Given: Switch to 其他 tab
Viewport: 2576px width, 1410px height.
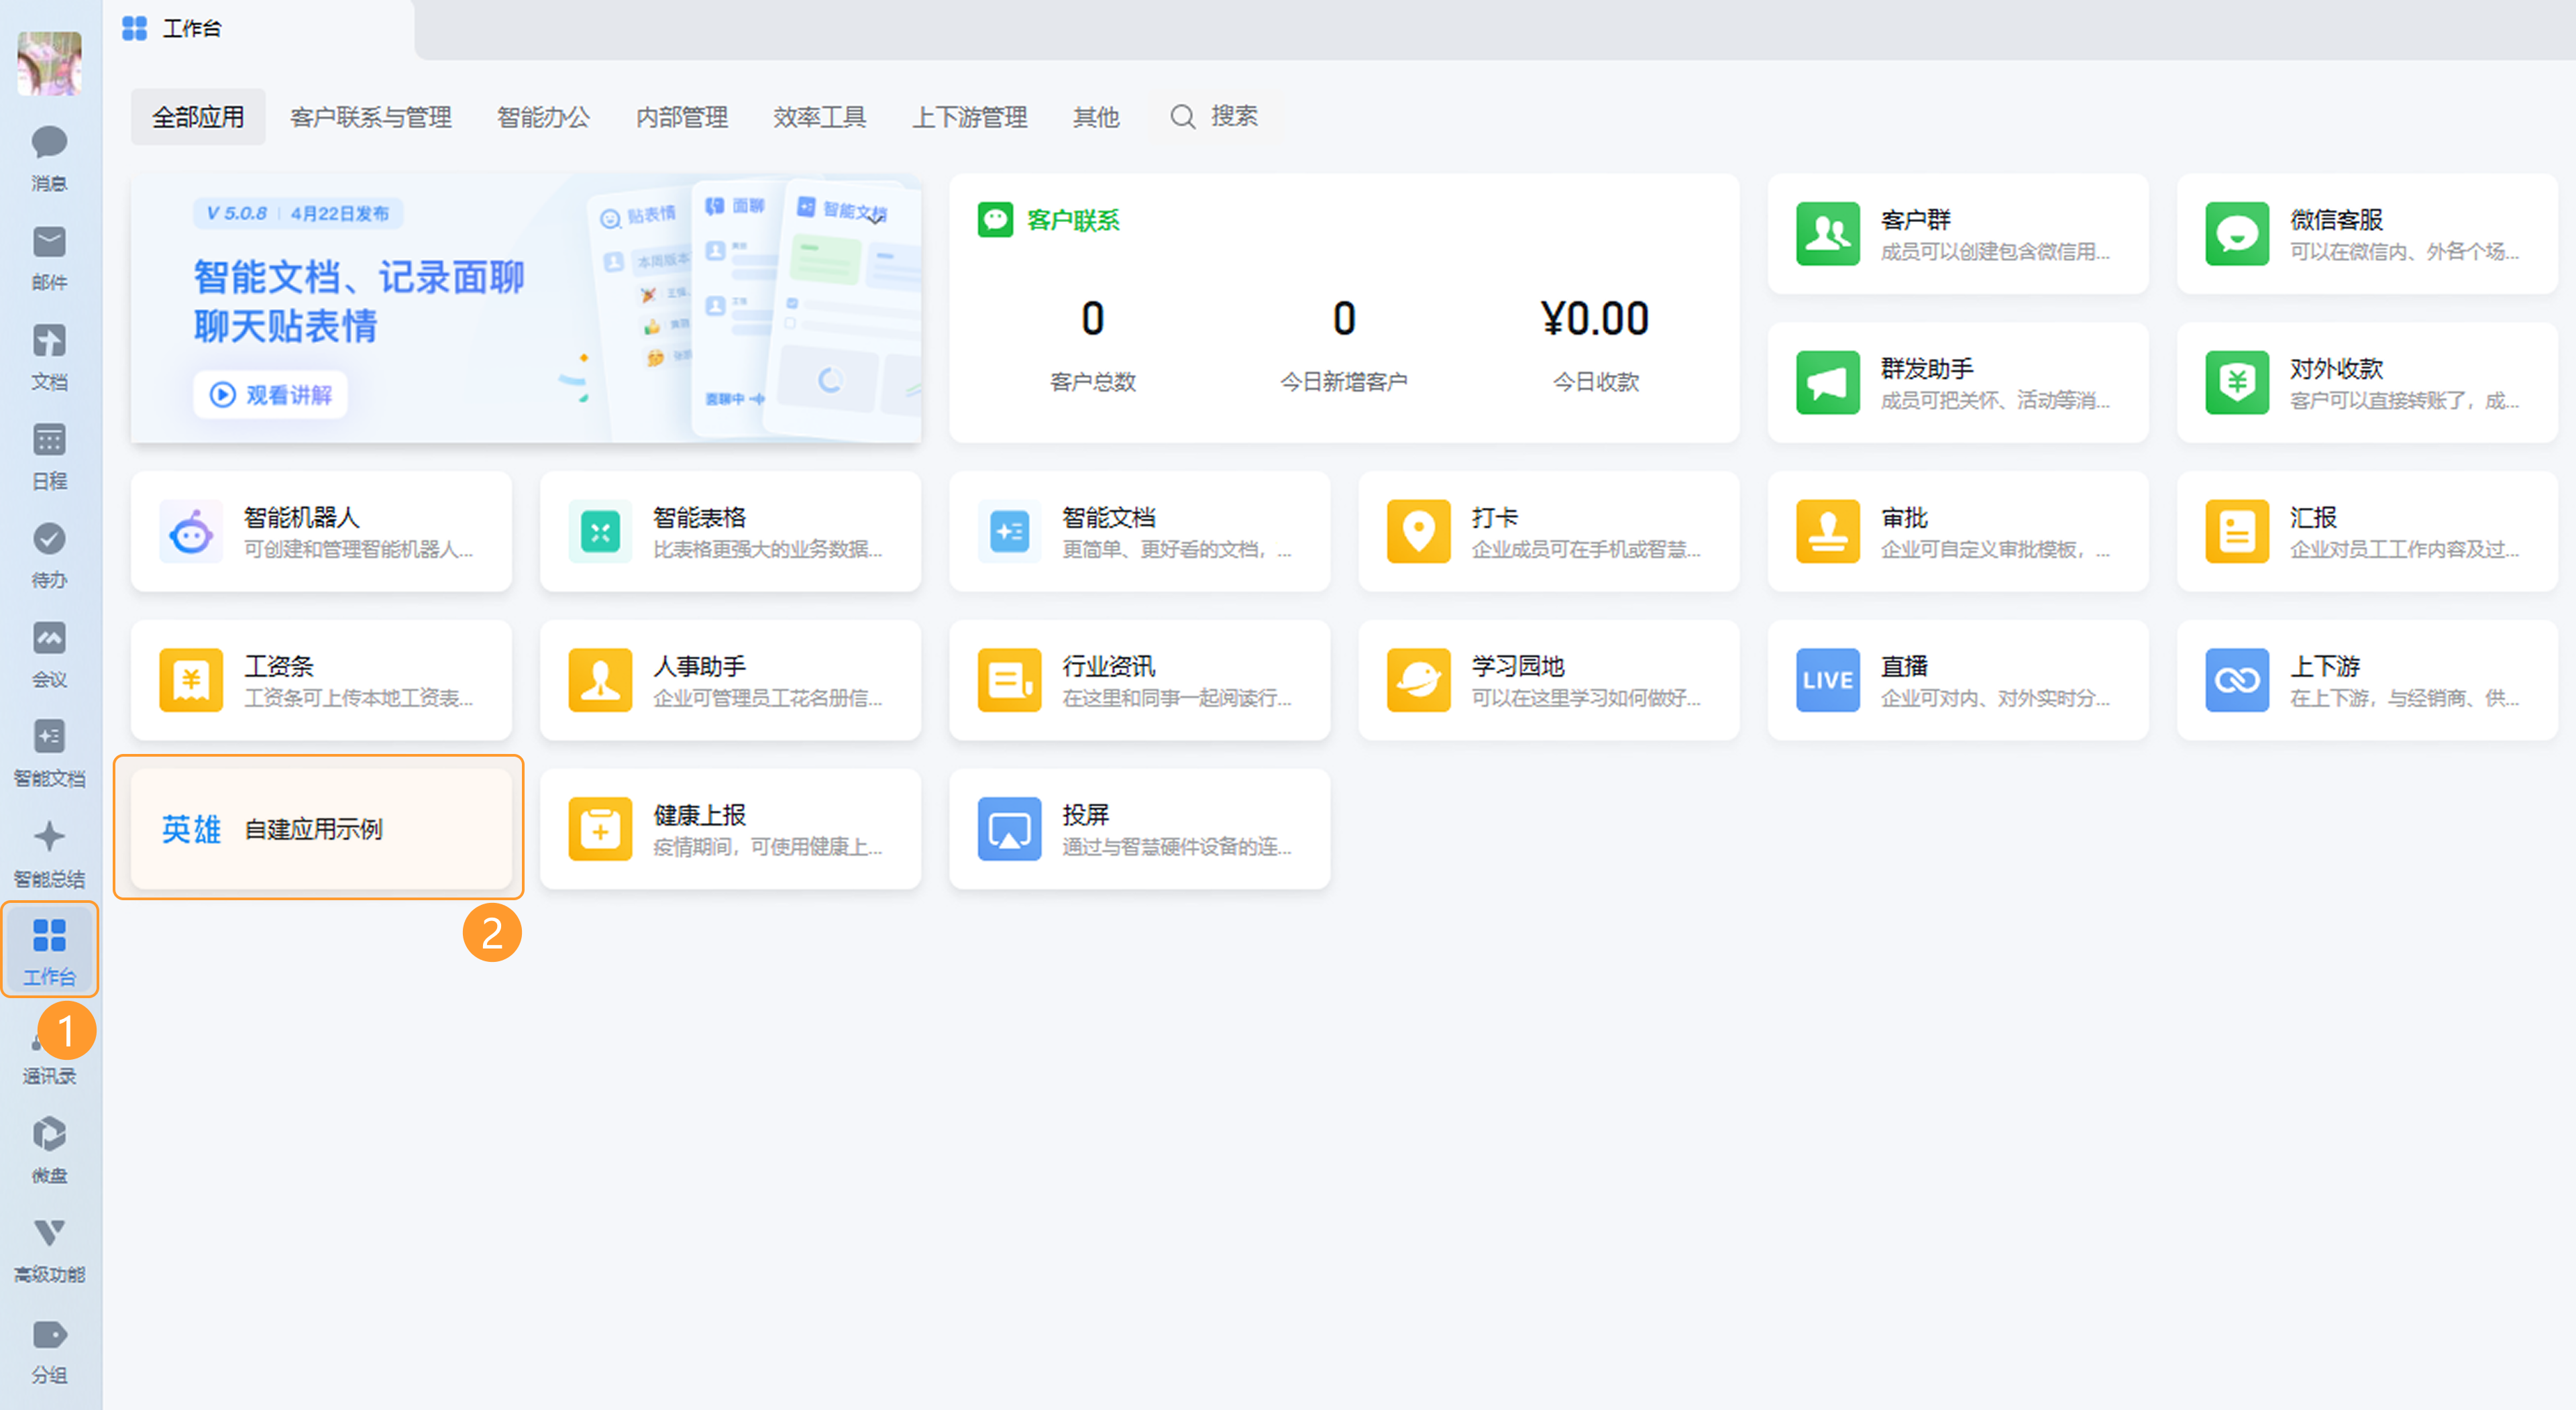Looking at the screenshot, I should 1095,117.
